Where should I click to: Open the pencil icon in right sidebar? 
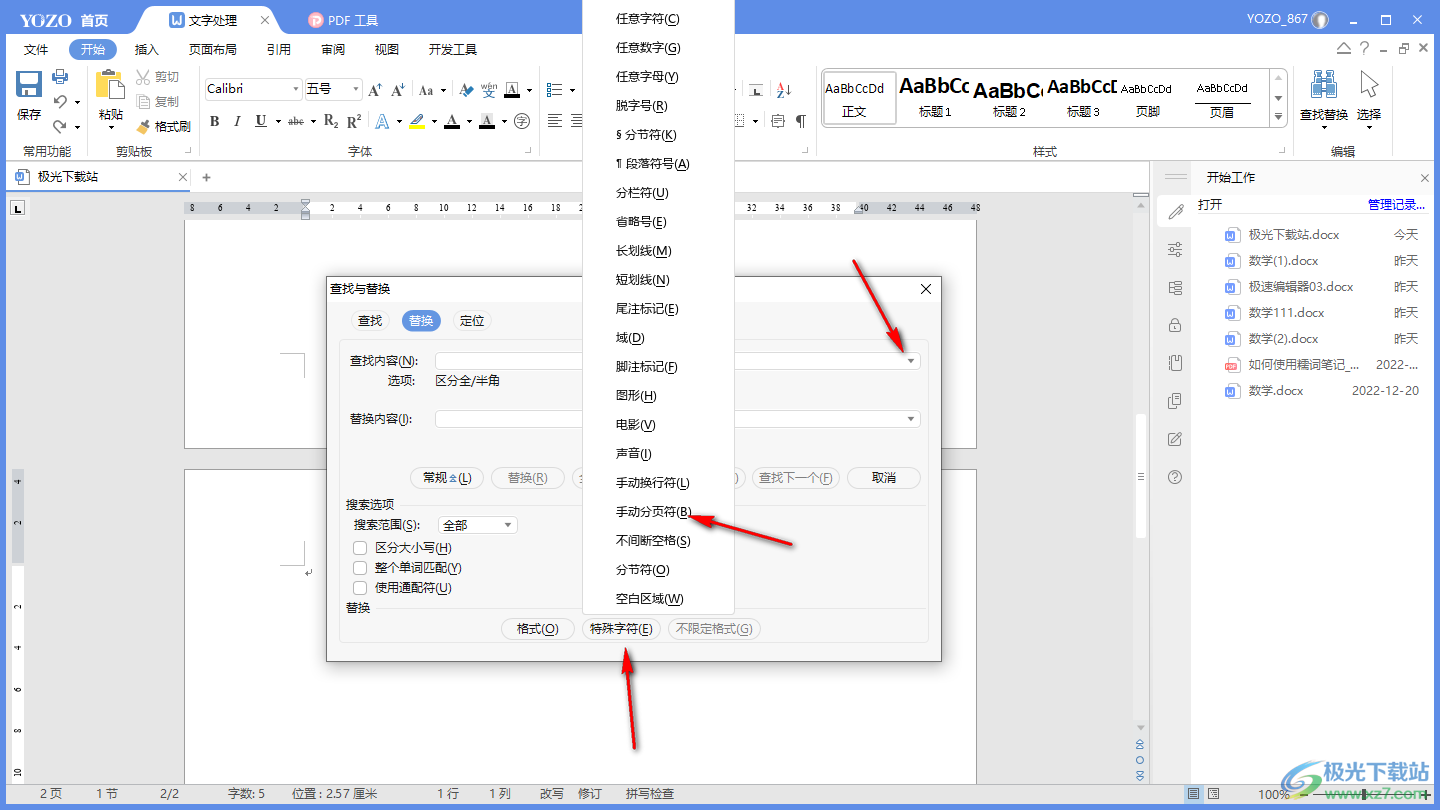[x=1175, y=211]
